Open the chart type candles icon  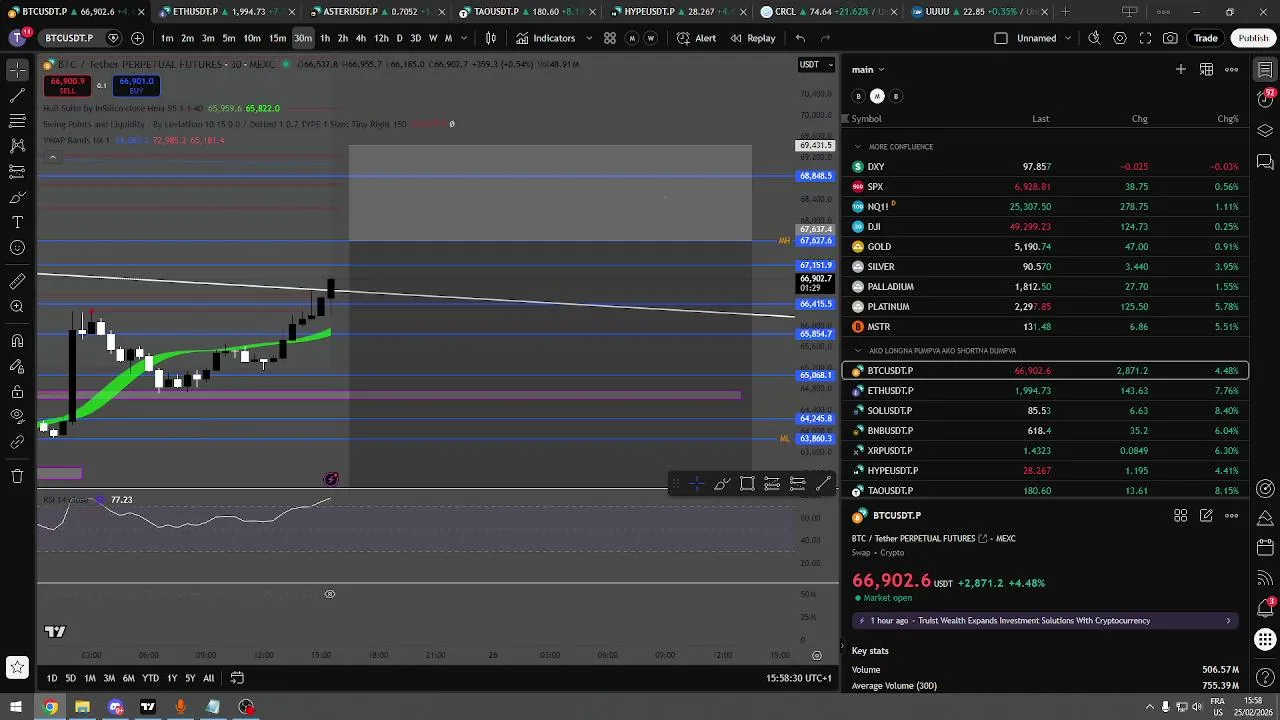[x=491, y=38]
